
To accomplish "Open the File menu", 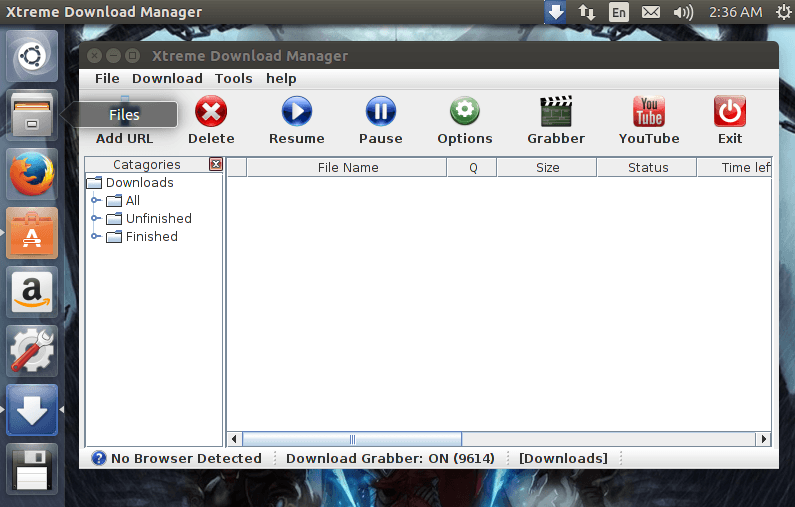I will pos(107,79).
